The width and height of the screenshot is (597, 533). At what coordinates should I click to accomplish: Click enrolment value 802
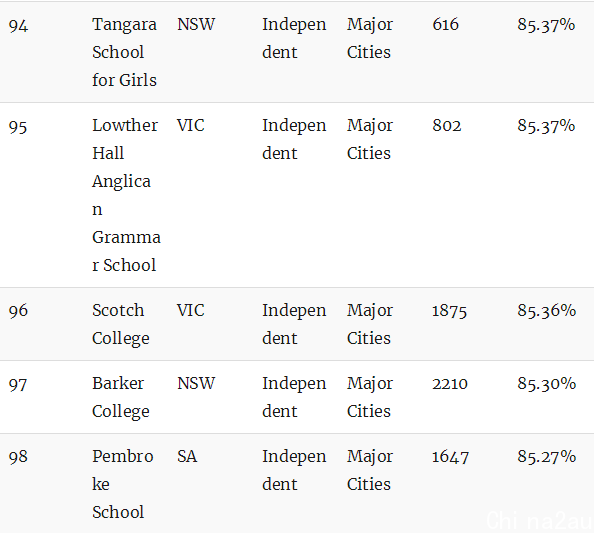point(447,125)
